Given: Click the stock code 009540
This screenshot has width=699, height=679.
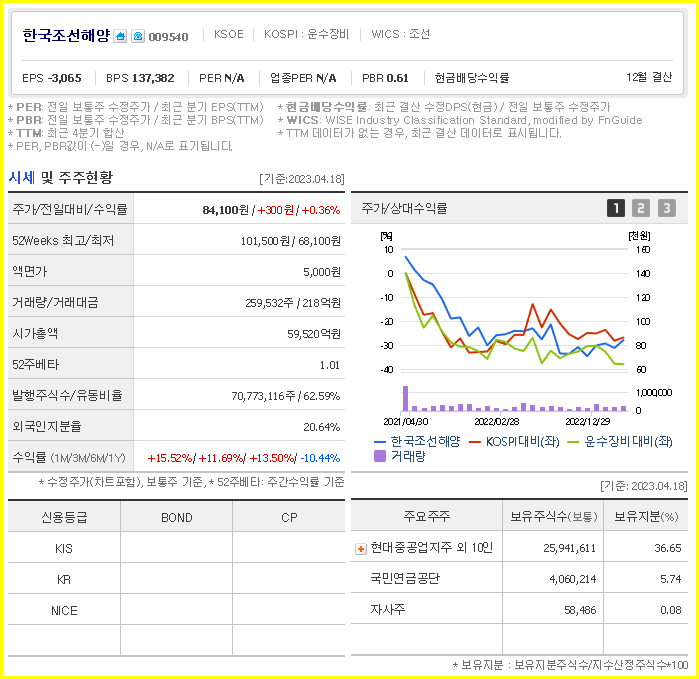Looking at the screenshot, I should 168,37.
